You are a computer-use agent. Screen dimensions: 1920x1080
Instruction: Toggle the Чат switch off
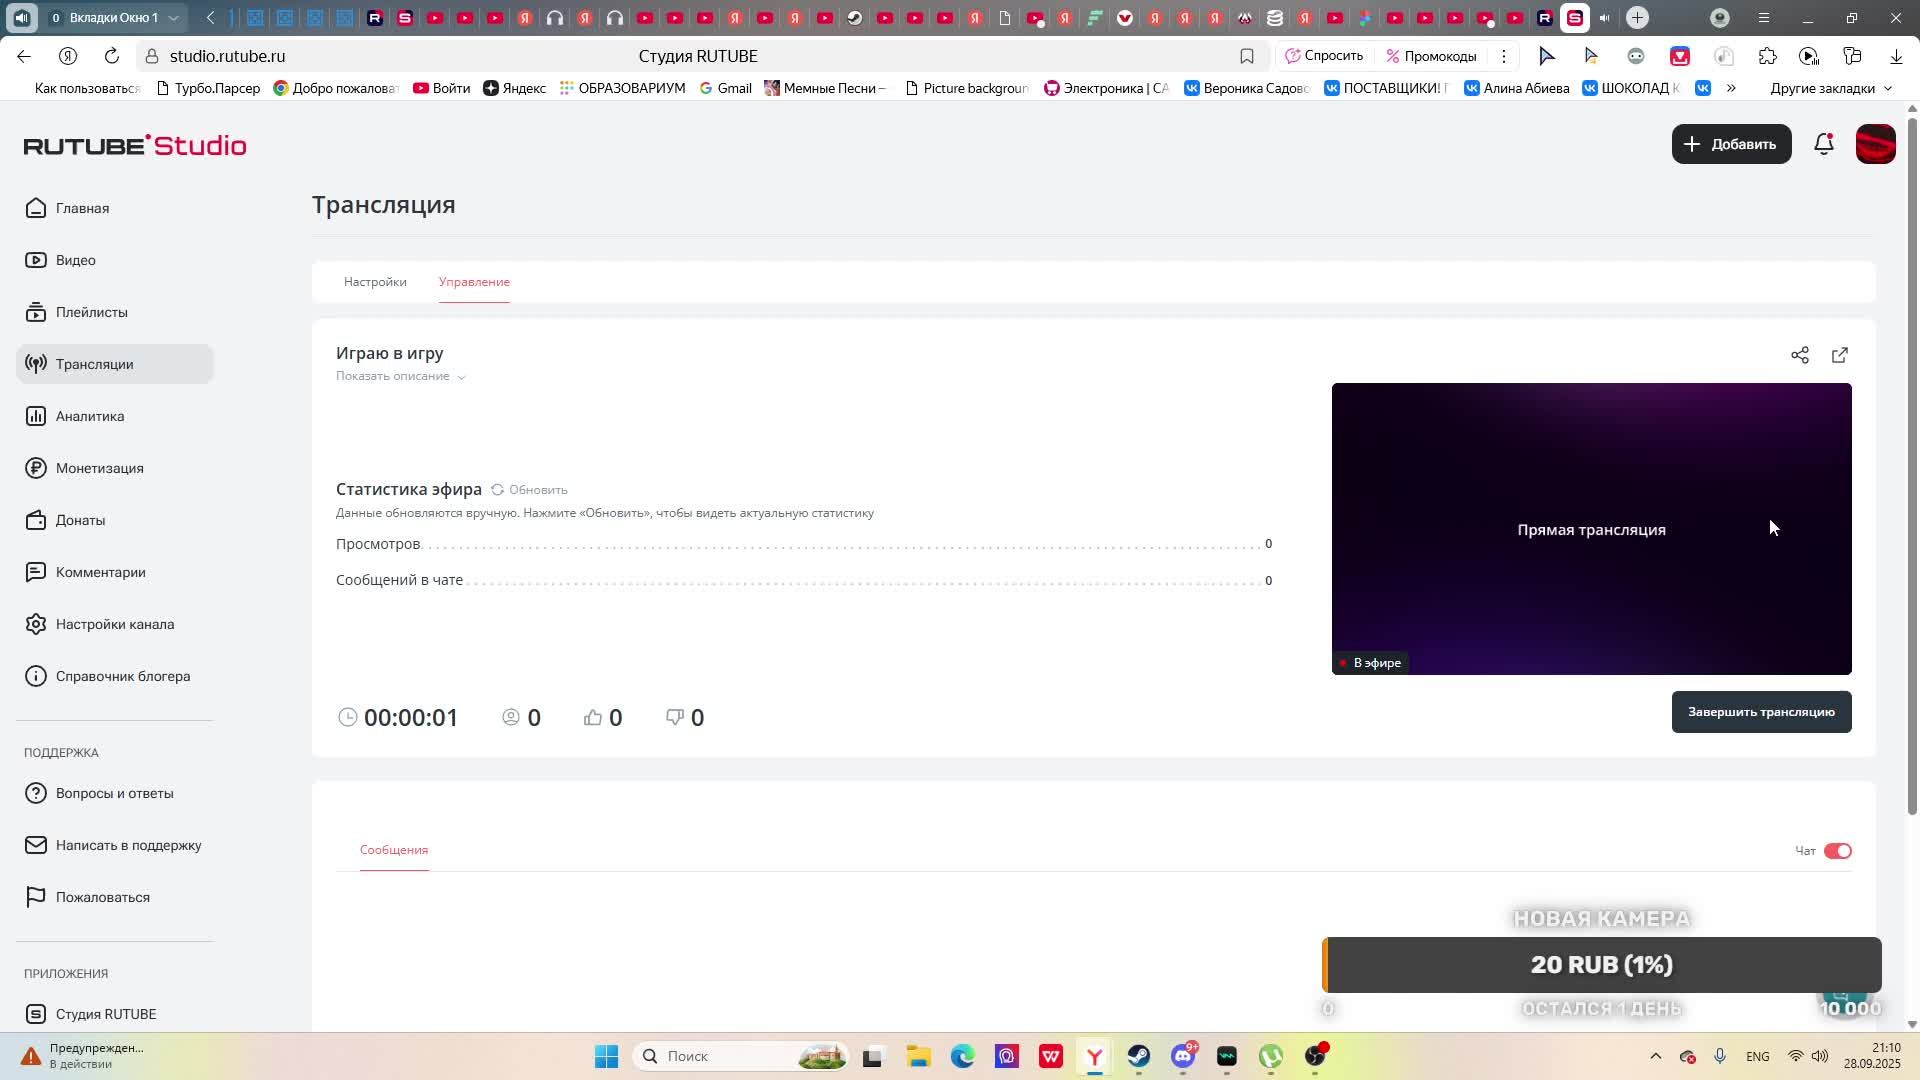(x=1837, y=851)
